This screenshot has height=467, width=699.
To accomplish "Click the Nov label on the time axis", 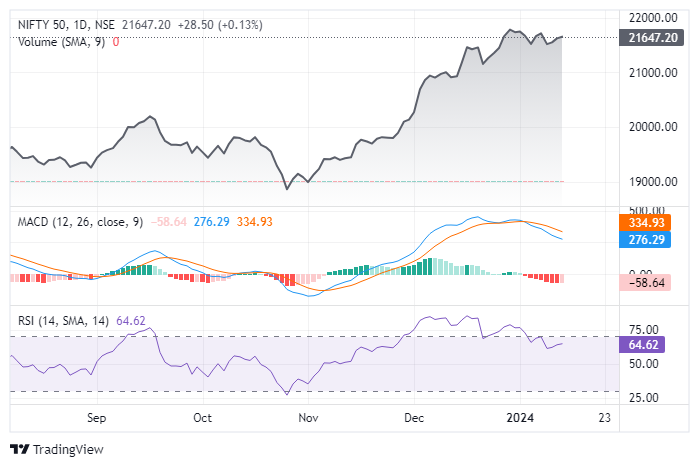I will tap(308, 418).
